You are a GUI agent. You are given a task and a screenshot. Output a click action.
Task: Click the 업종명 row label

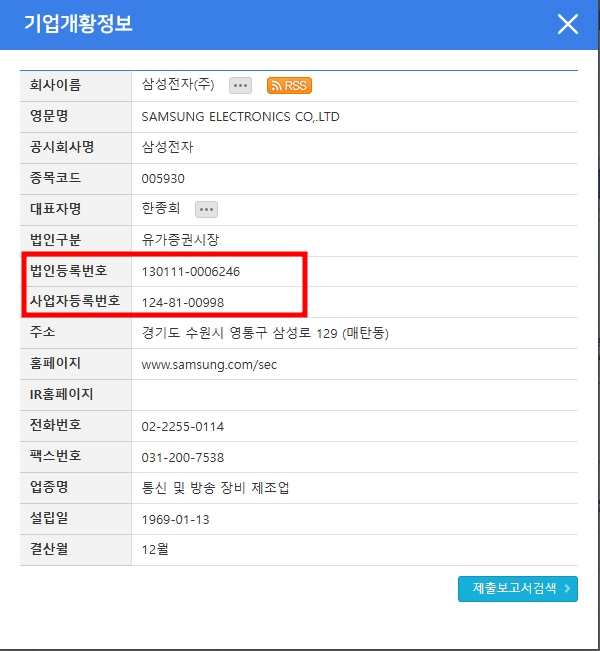[49, 487]
